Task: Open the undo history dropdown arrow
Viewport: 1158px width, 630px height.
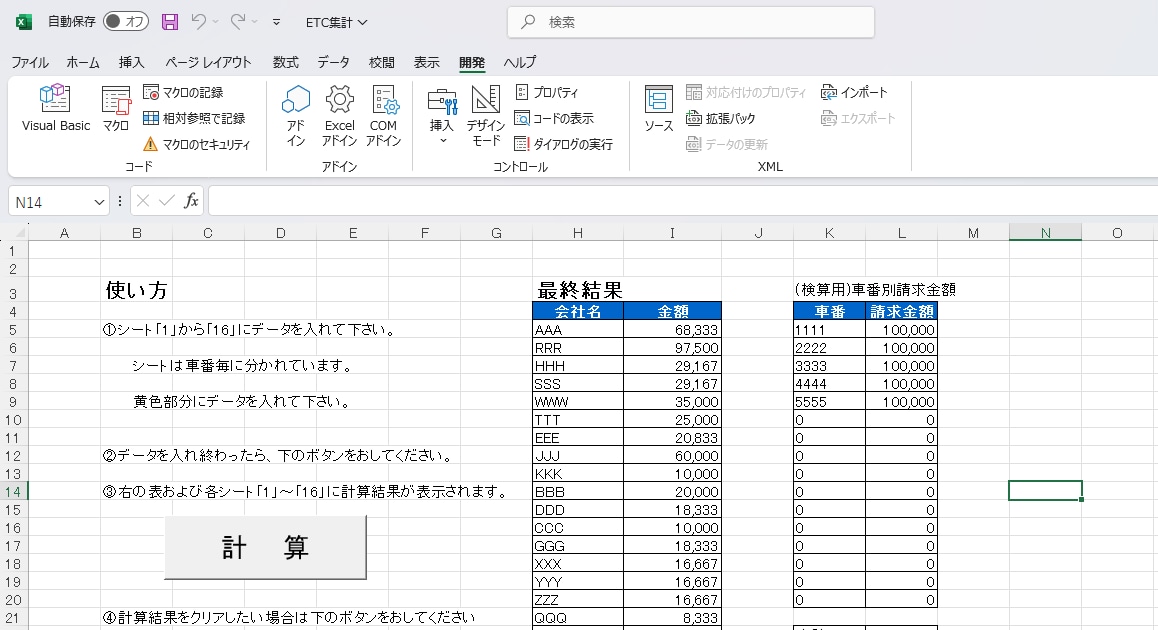Action: pyautogui.click(x=216, y=22)
